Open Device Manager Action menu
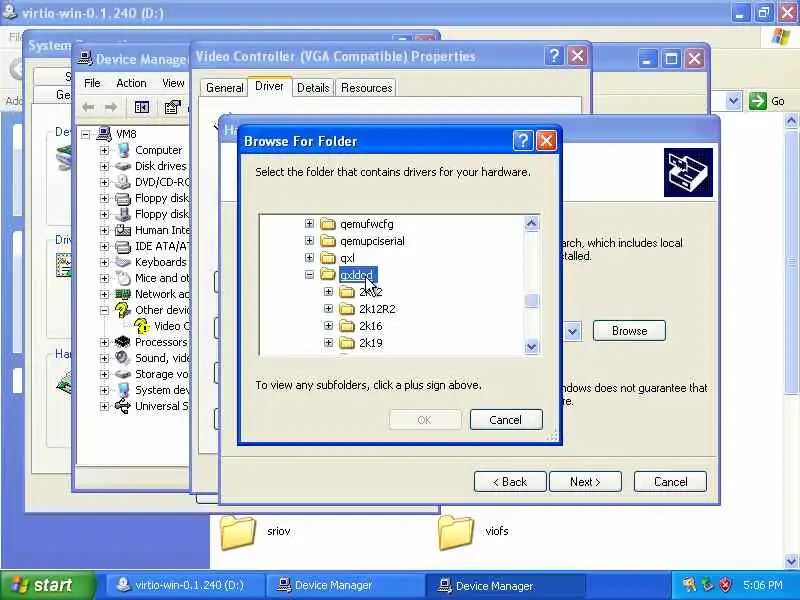This screenshot has height=600, width=800. click(131, 83)
